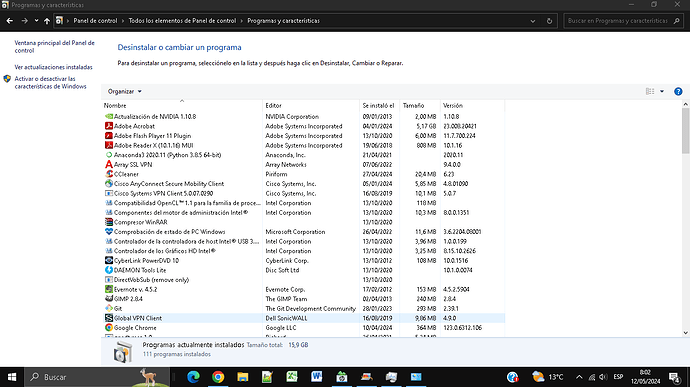Expand the address bar history dropdown

(533, 21)
